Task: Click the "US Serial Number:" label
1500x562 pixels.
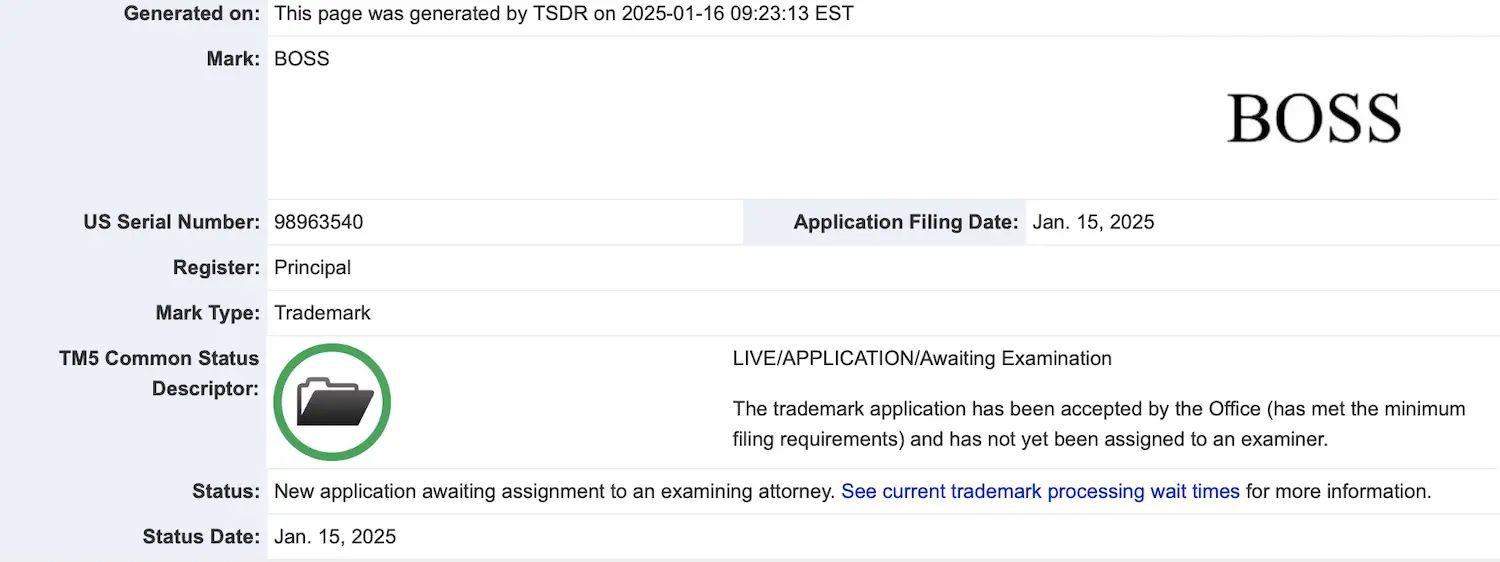Action: click(171, 222)
